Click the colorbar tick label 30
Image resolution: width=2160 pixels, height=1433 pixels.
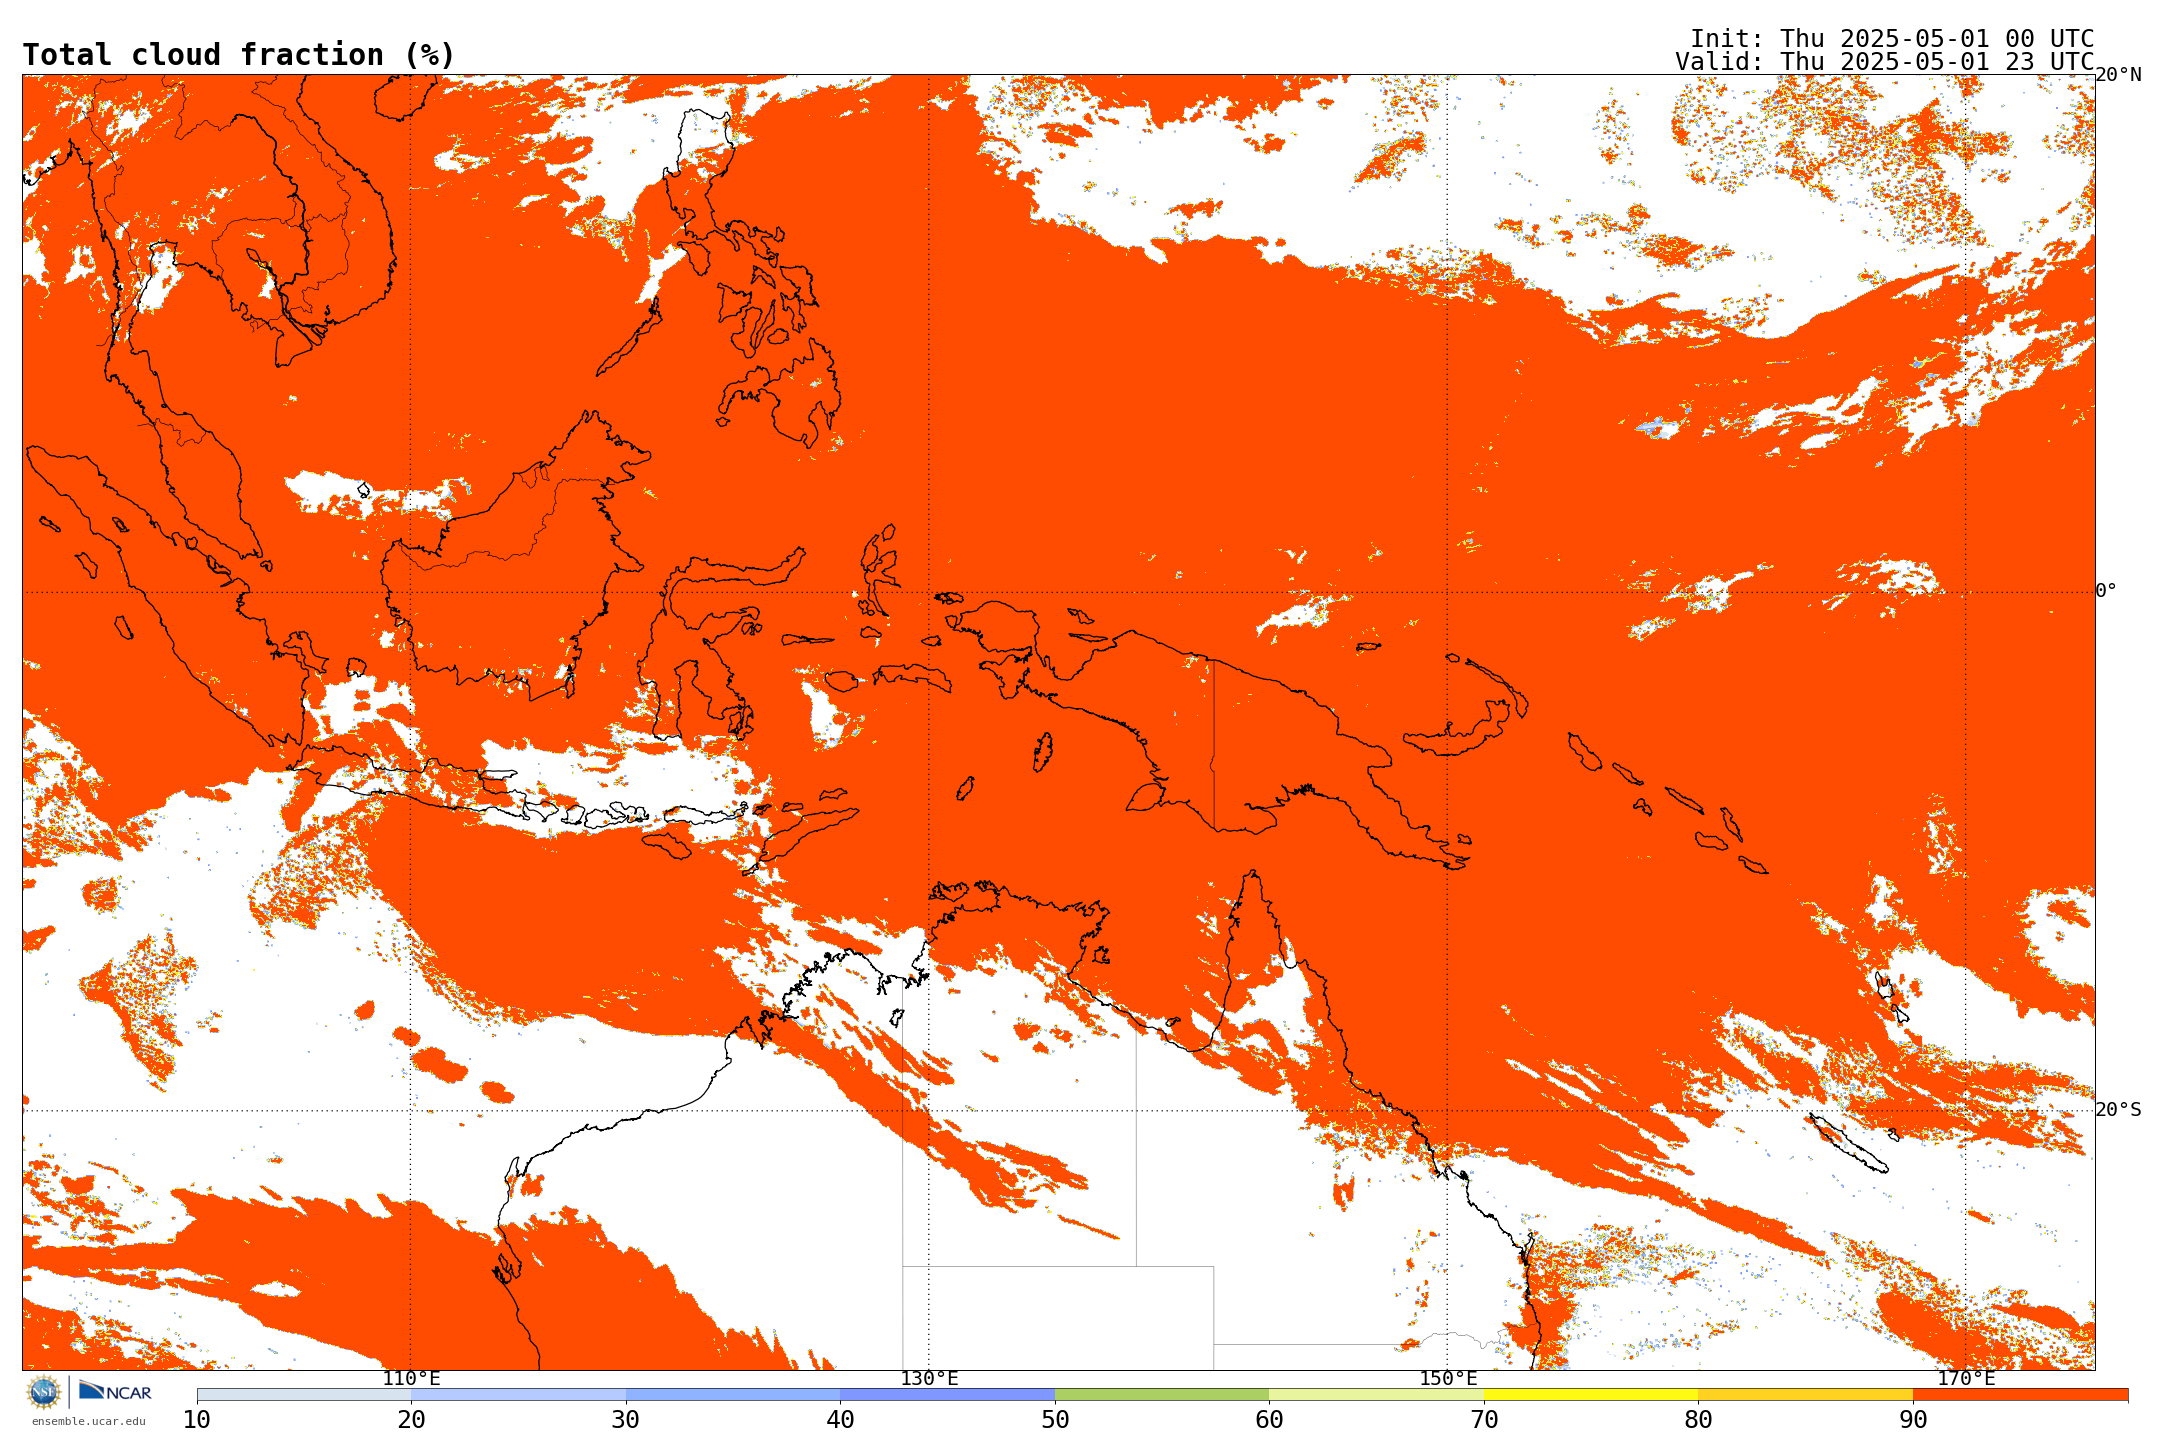point(626,1420)
